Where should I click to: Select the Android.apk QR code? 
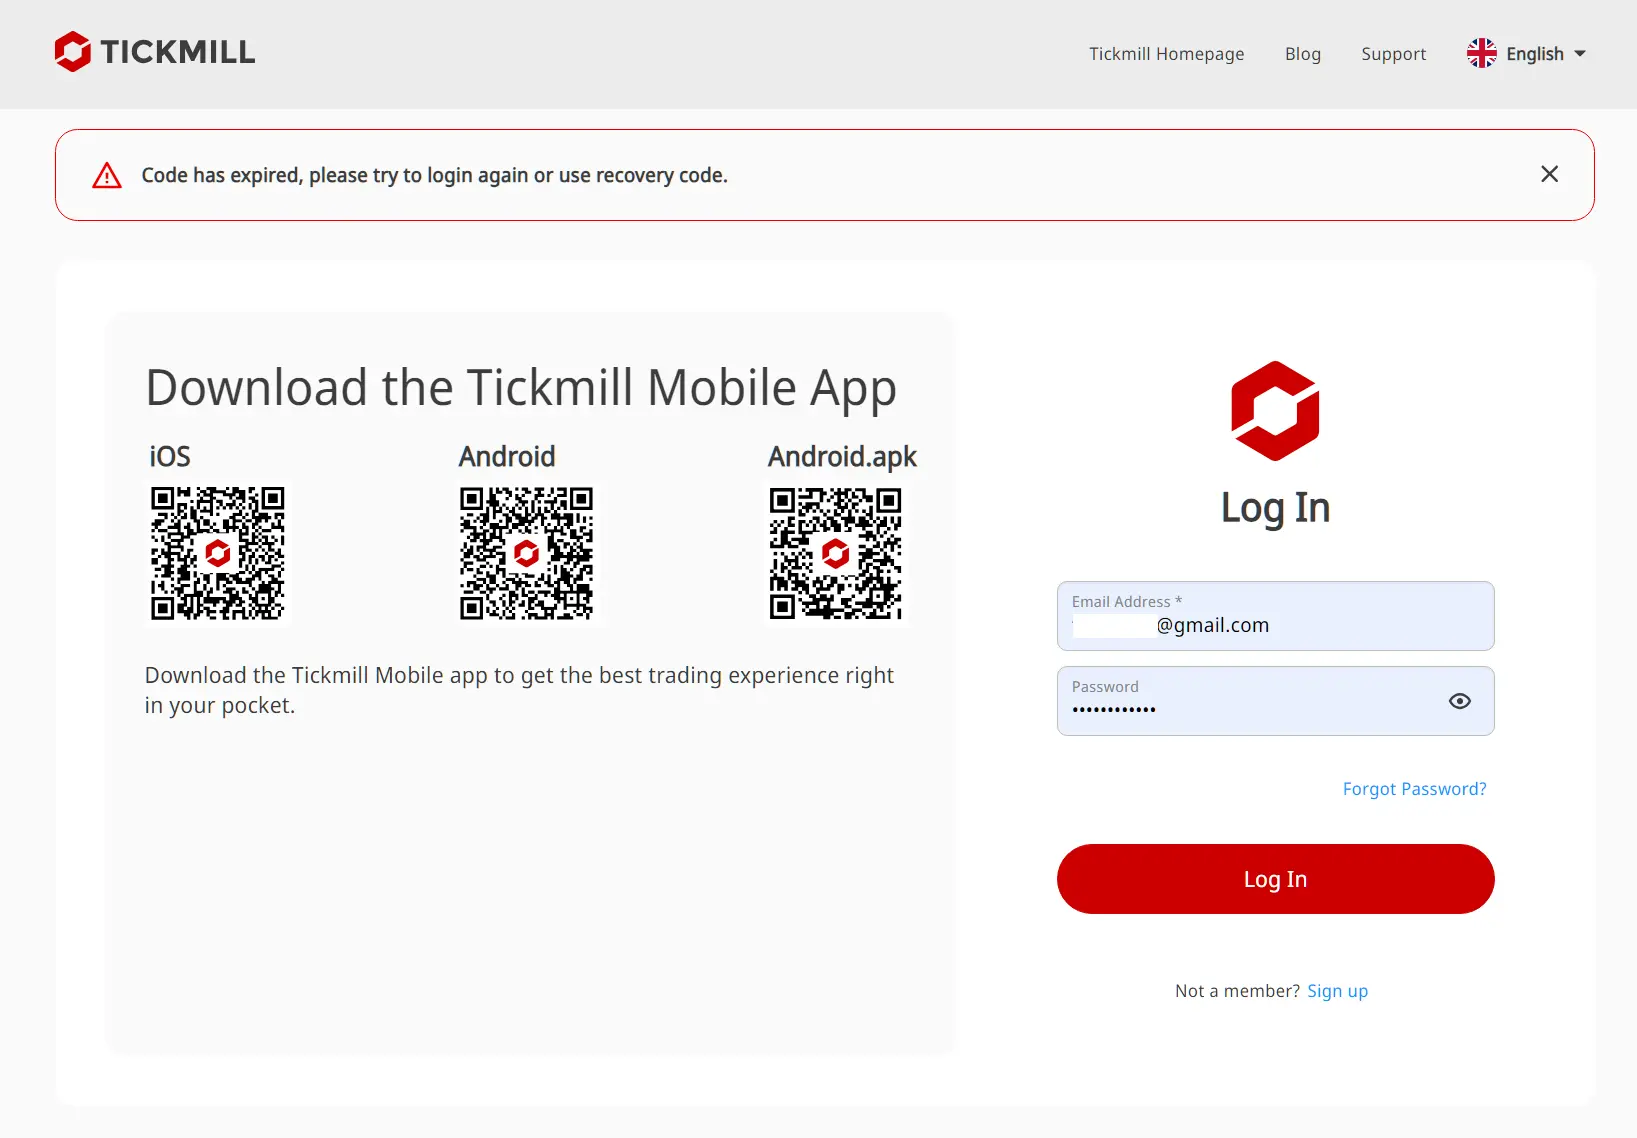tap(836, 553)
